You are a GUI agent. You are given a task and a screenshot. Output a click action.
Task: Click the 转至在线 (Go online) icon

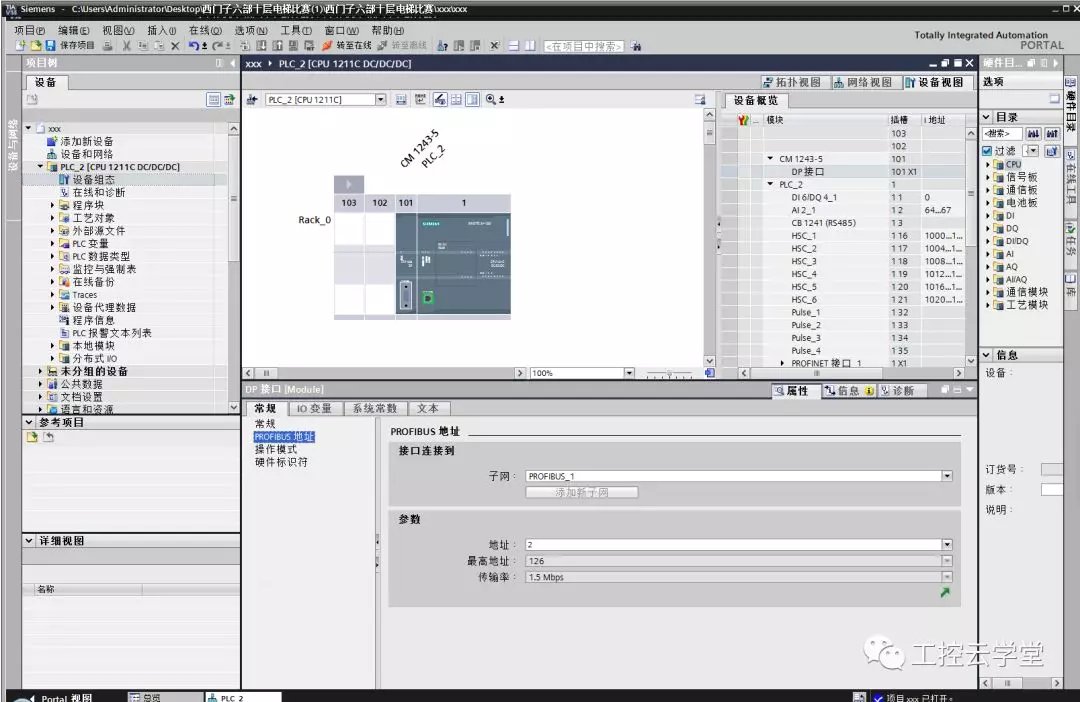346,46
